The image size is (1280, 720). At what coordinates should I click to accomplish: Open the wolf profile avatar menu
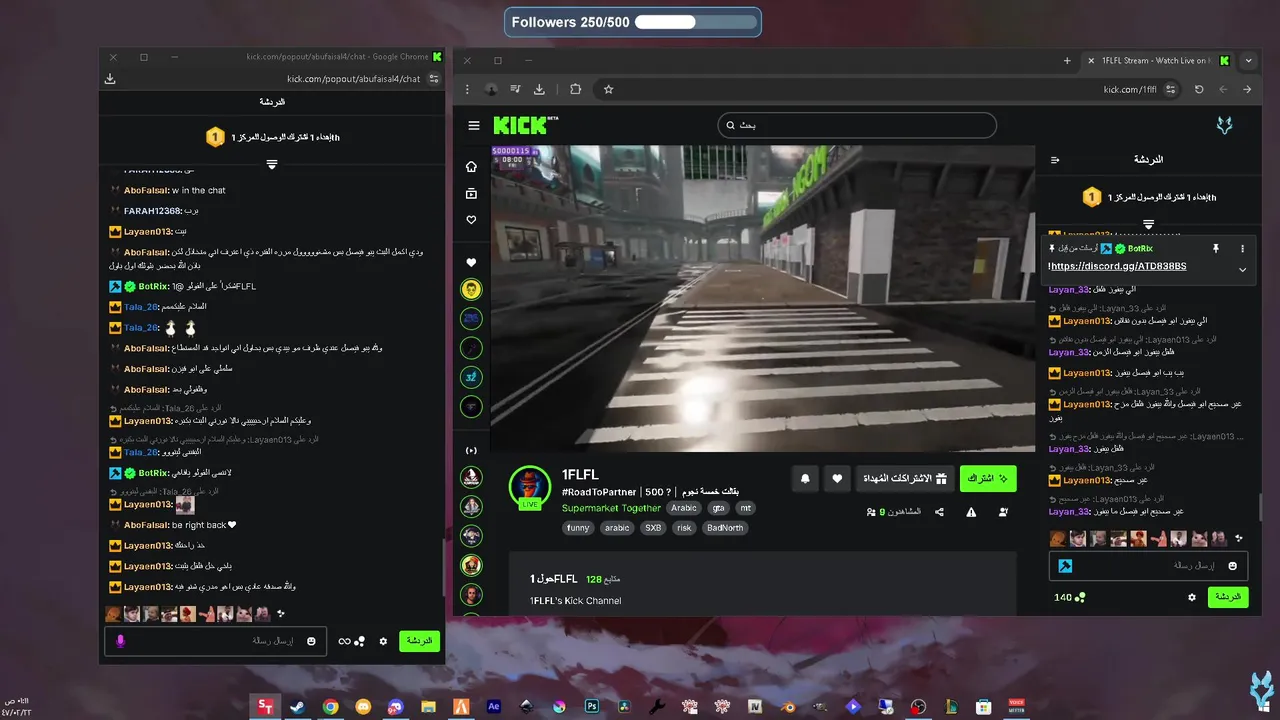(x=1224, y=125)
